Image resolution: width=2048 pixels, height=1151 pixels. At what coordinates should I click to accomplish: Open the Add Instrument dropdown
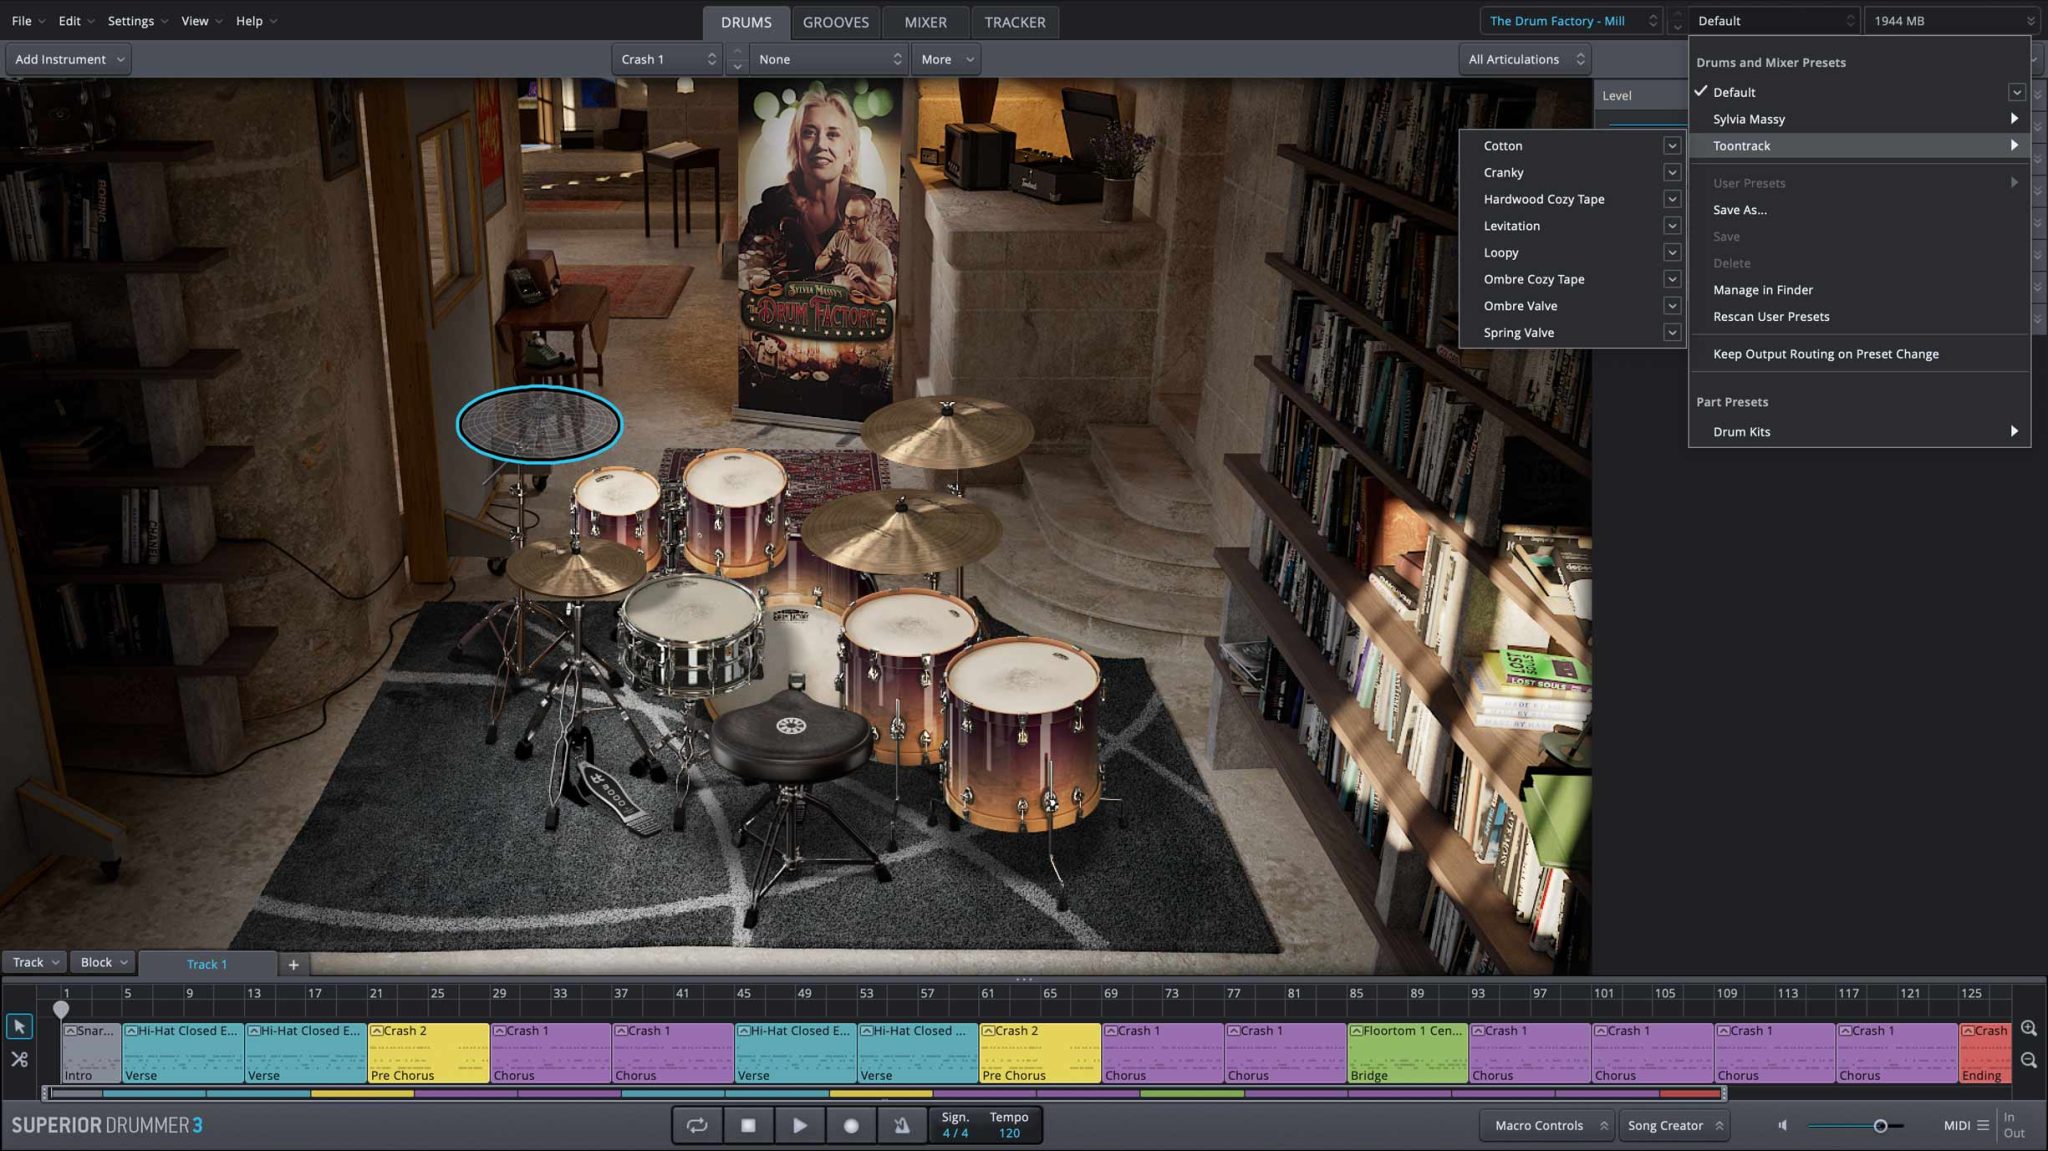(69, 59)
